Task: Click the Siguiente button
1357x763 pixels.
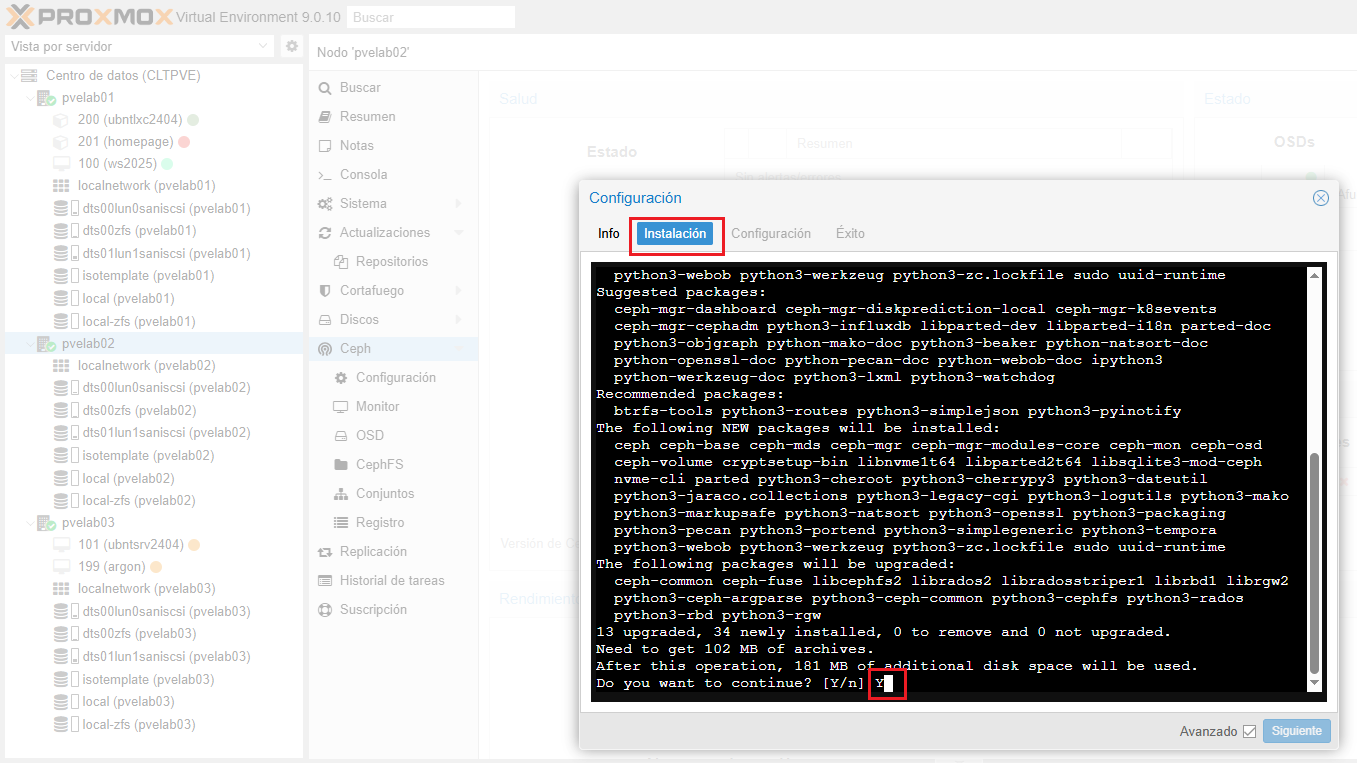Action: [1297, 731]
